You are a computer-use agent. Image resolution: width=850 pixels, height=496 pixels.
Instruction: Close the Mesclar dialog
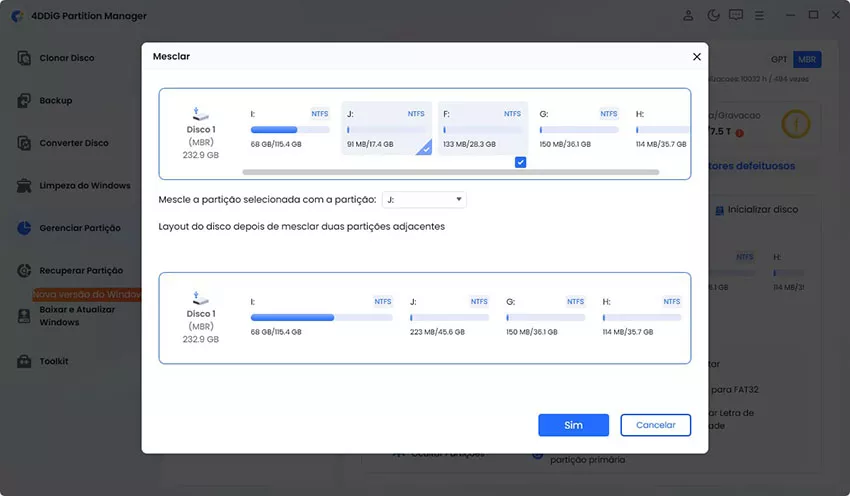(697, 57)
